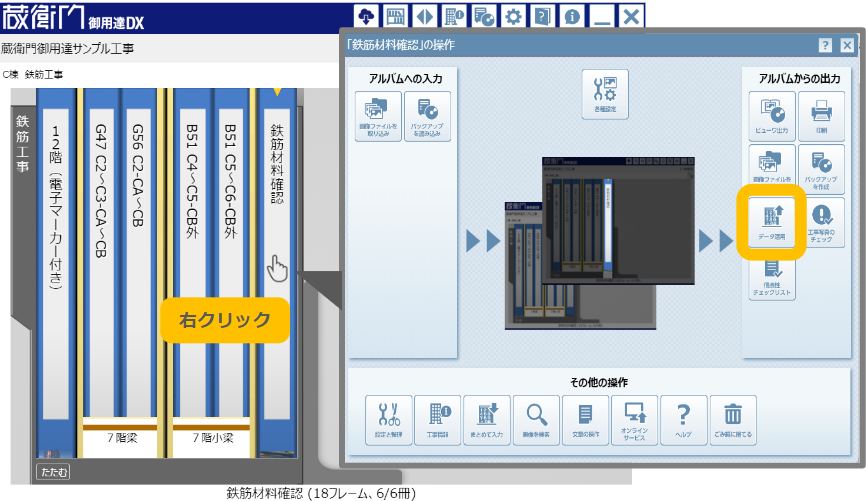Open settings gear icon in title bar
The height and width of the screenshot is (501, 866).
click(513, 16)
